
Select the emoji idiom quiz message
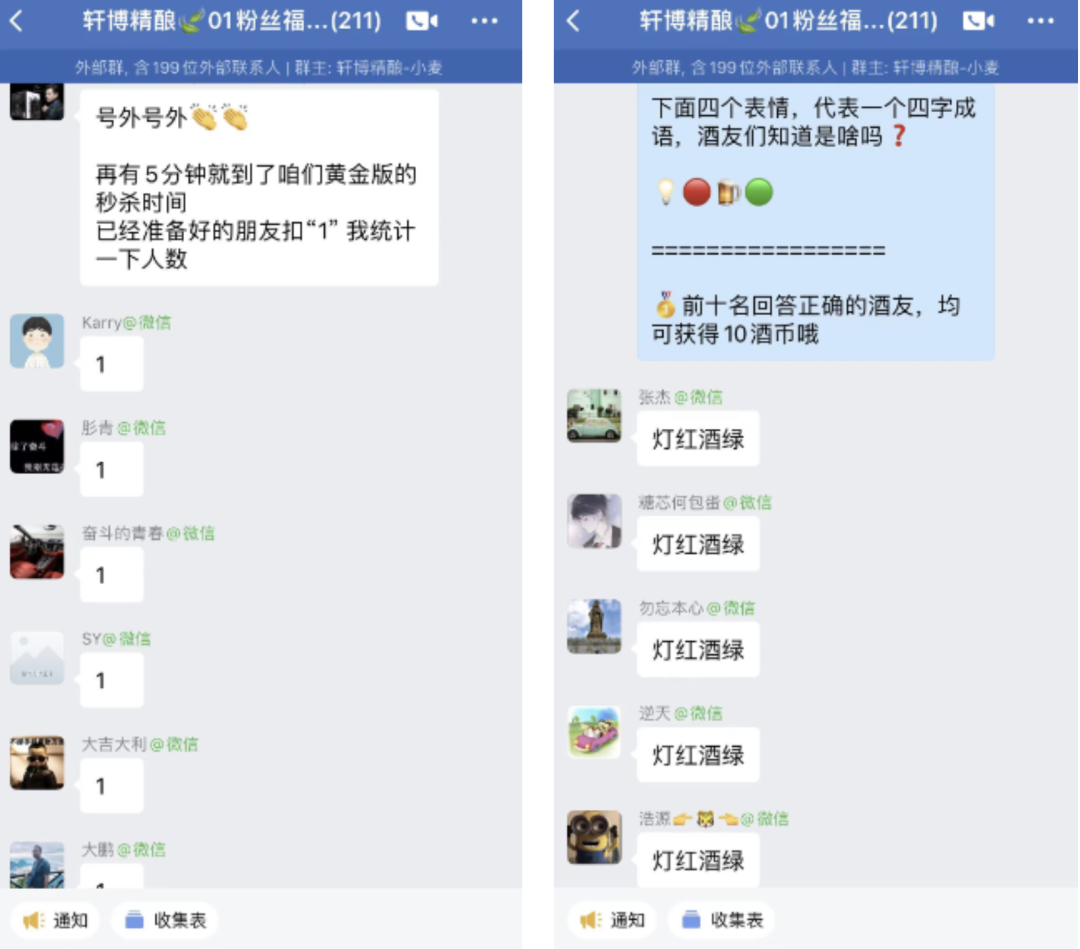(x=816, y=222)
